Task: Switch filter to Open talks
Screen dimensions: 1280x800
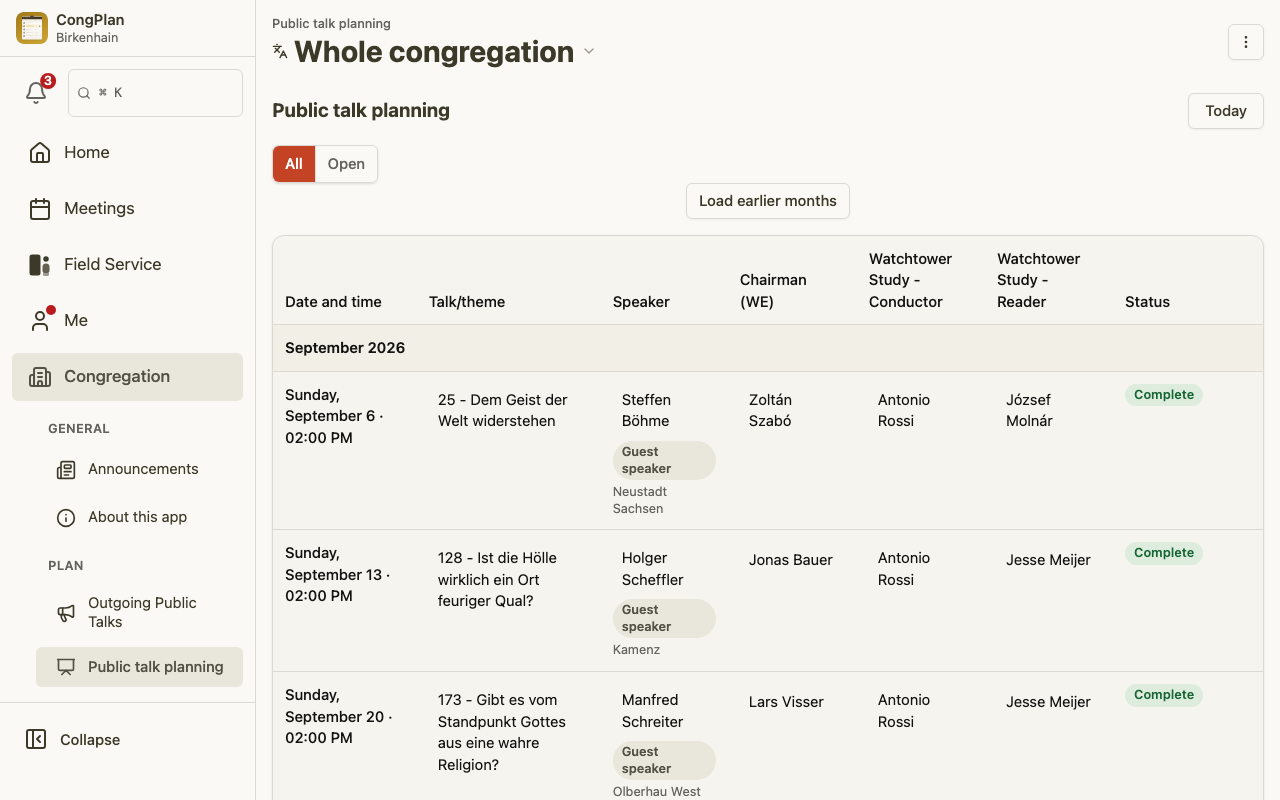Action: pyautogui.click(x=346, y=164)
